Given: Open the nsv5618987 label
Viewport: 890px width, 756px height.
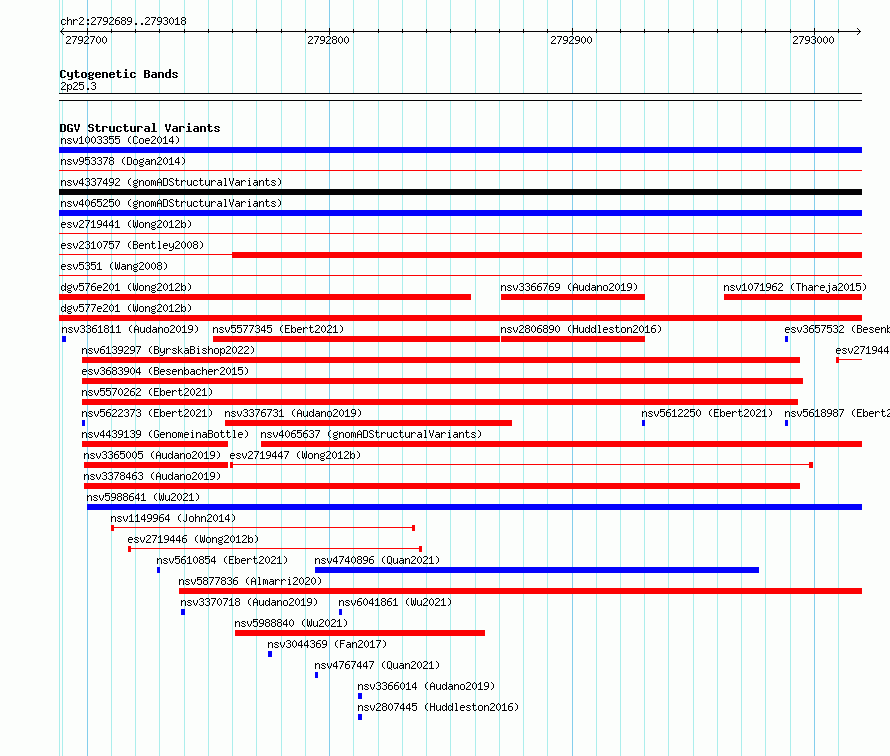Looking at the screenshot, I should pyautogui.click(x=837, y=413).
